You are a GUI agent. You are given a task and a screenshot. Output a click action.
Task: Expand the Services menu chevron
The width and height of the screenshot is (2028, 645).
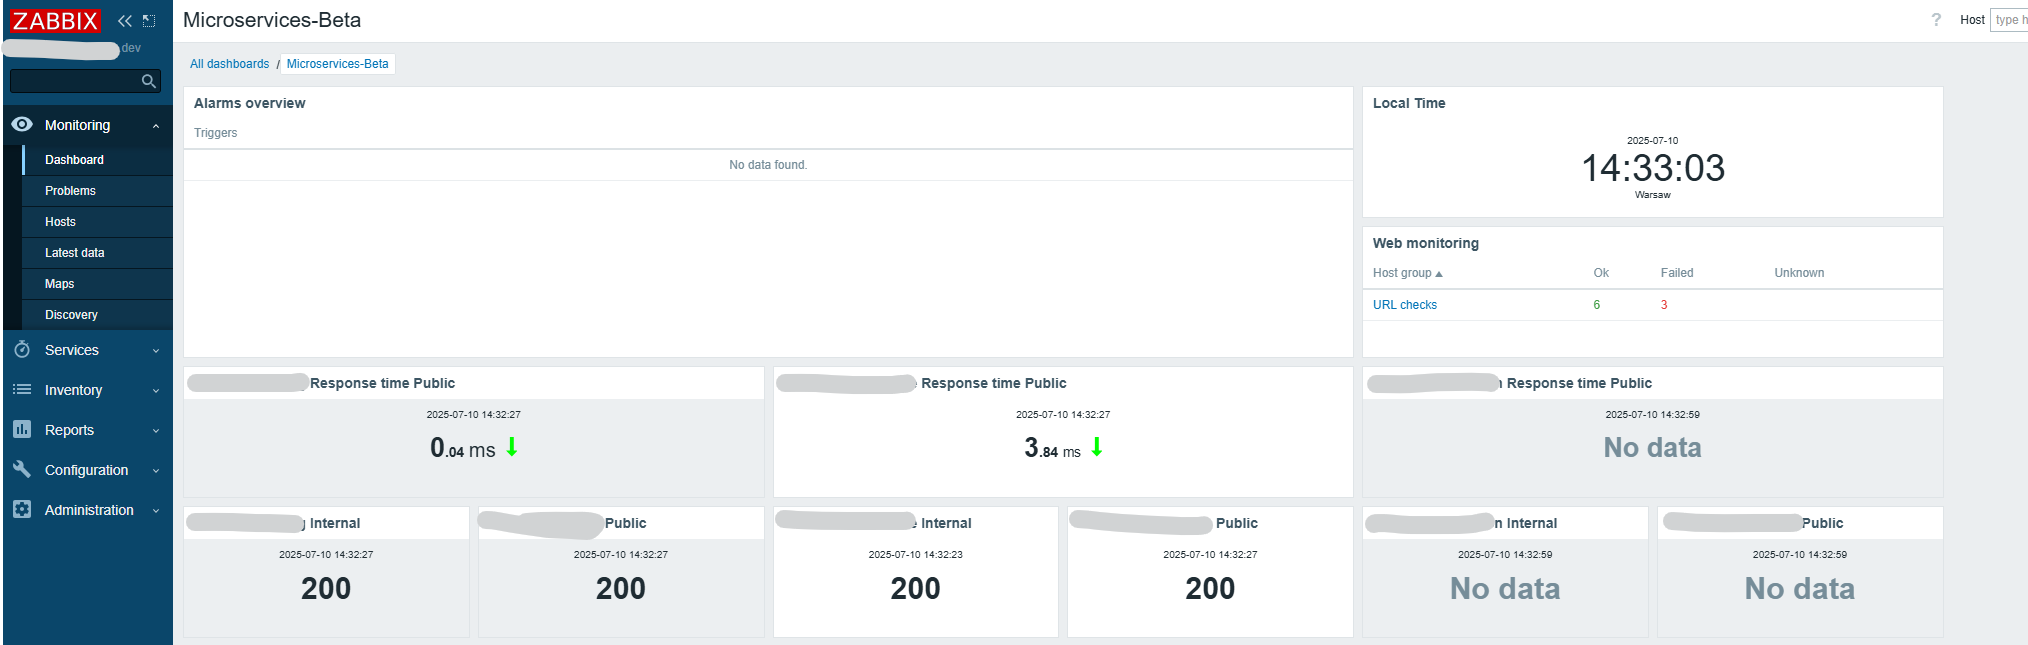click(x=156, y=351)
